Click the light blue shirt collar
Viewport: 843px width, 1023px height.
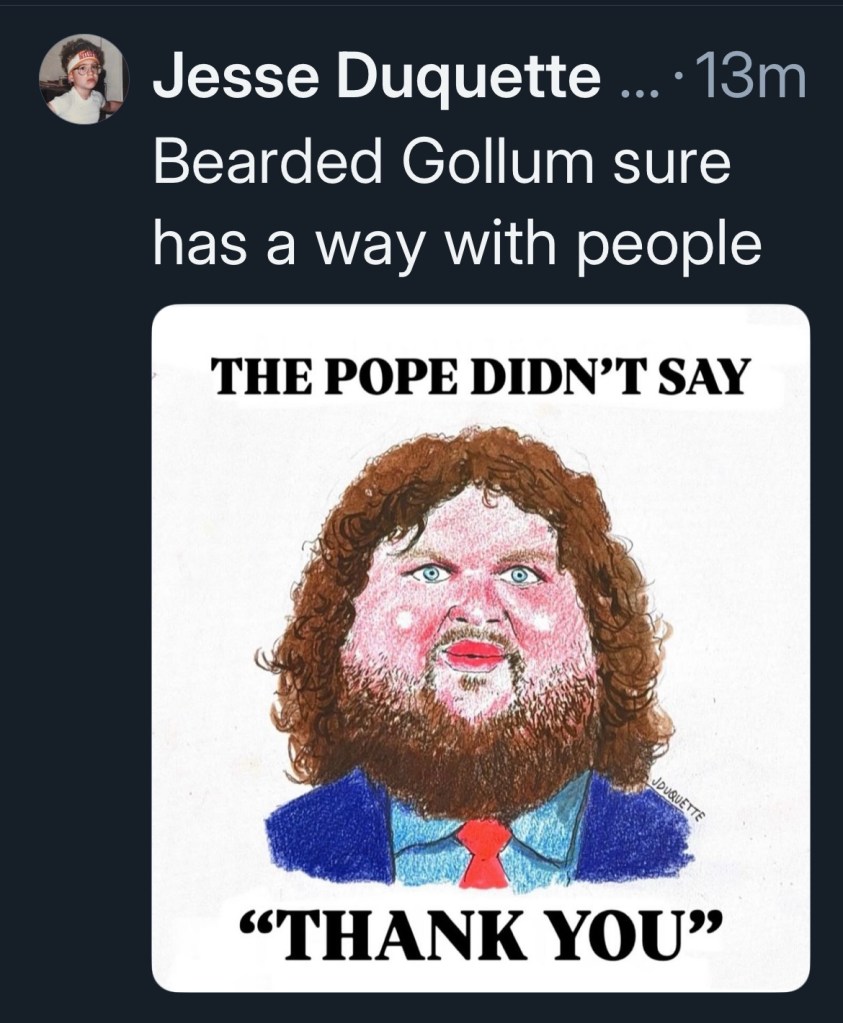[x=430, y=838]
